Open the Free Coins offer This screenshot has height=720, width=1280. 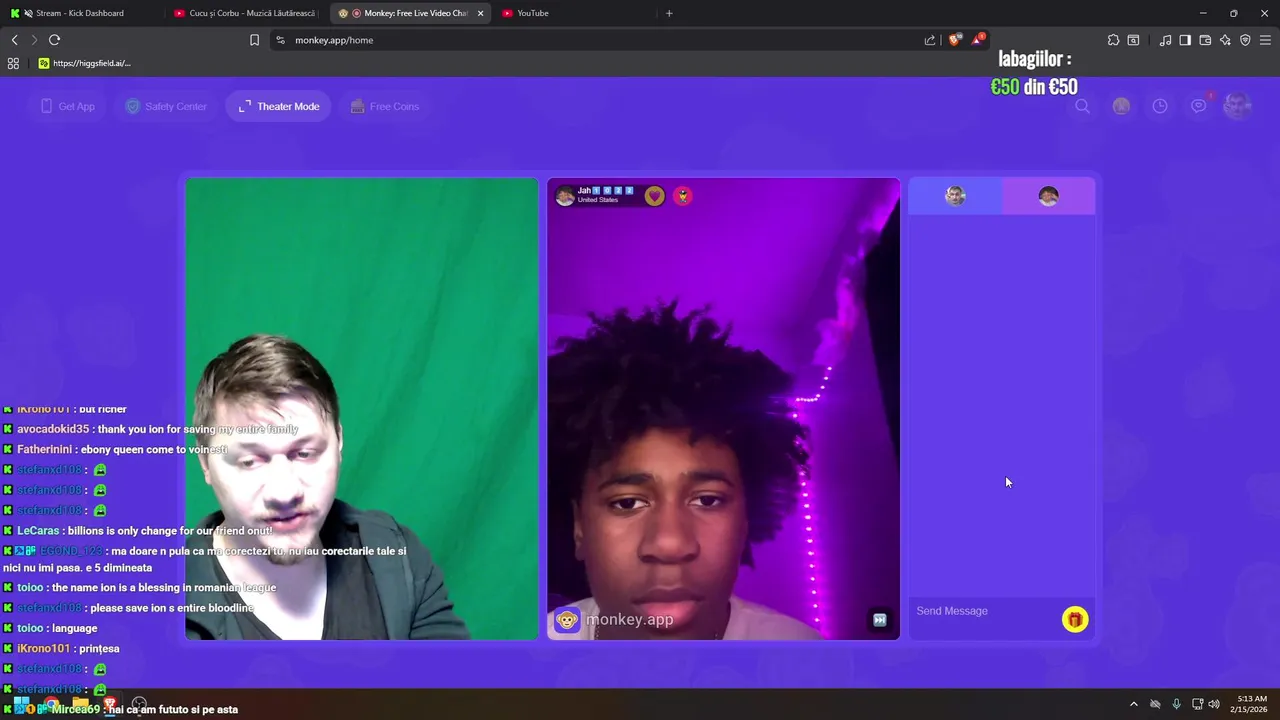click(x=385, y=106)
